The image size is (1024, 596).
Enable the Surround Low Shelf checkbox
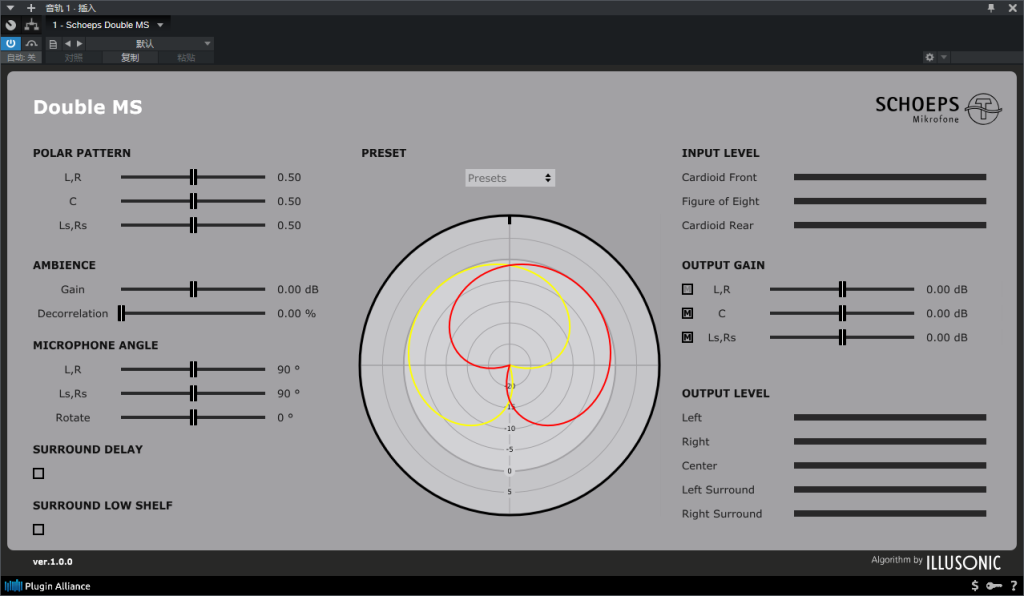[x=39, y=529]
